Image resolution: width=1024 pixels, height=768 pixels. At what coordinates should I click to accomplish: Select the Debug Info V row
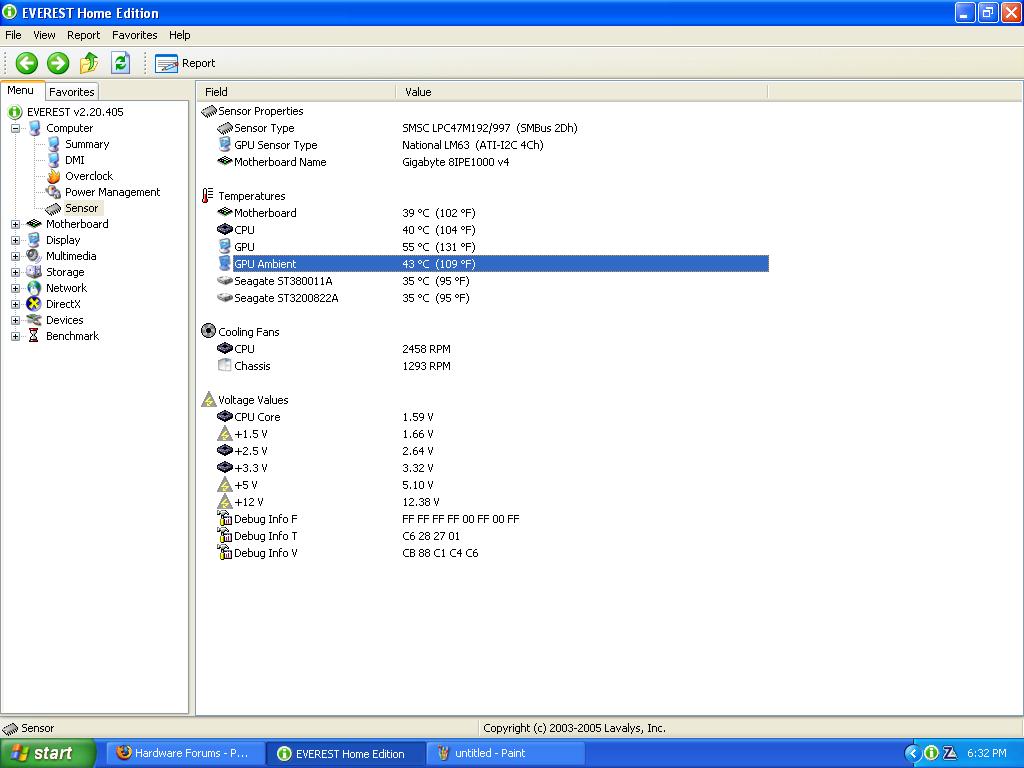pyautogui.click(x=492, y=552)
